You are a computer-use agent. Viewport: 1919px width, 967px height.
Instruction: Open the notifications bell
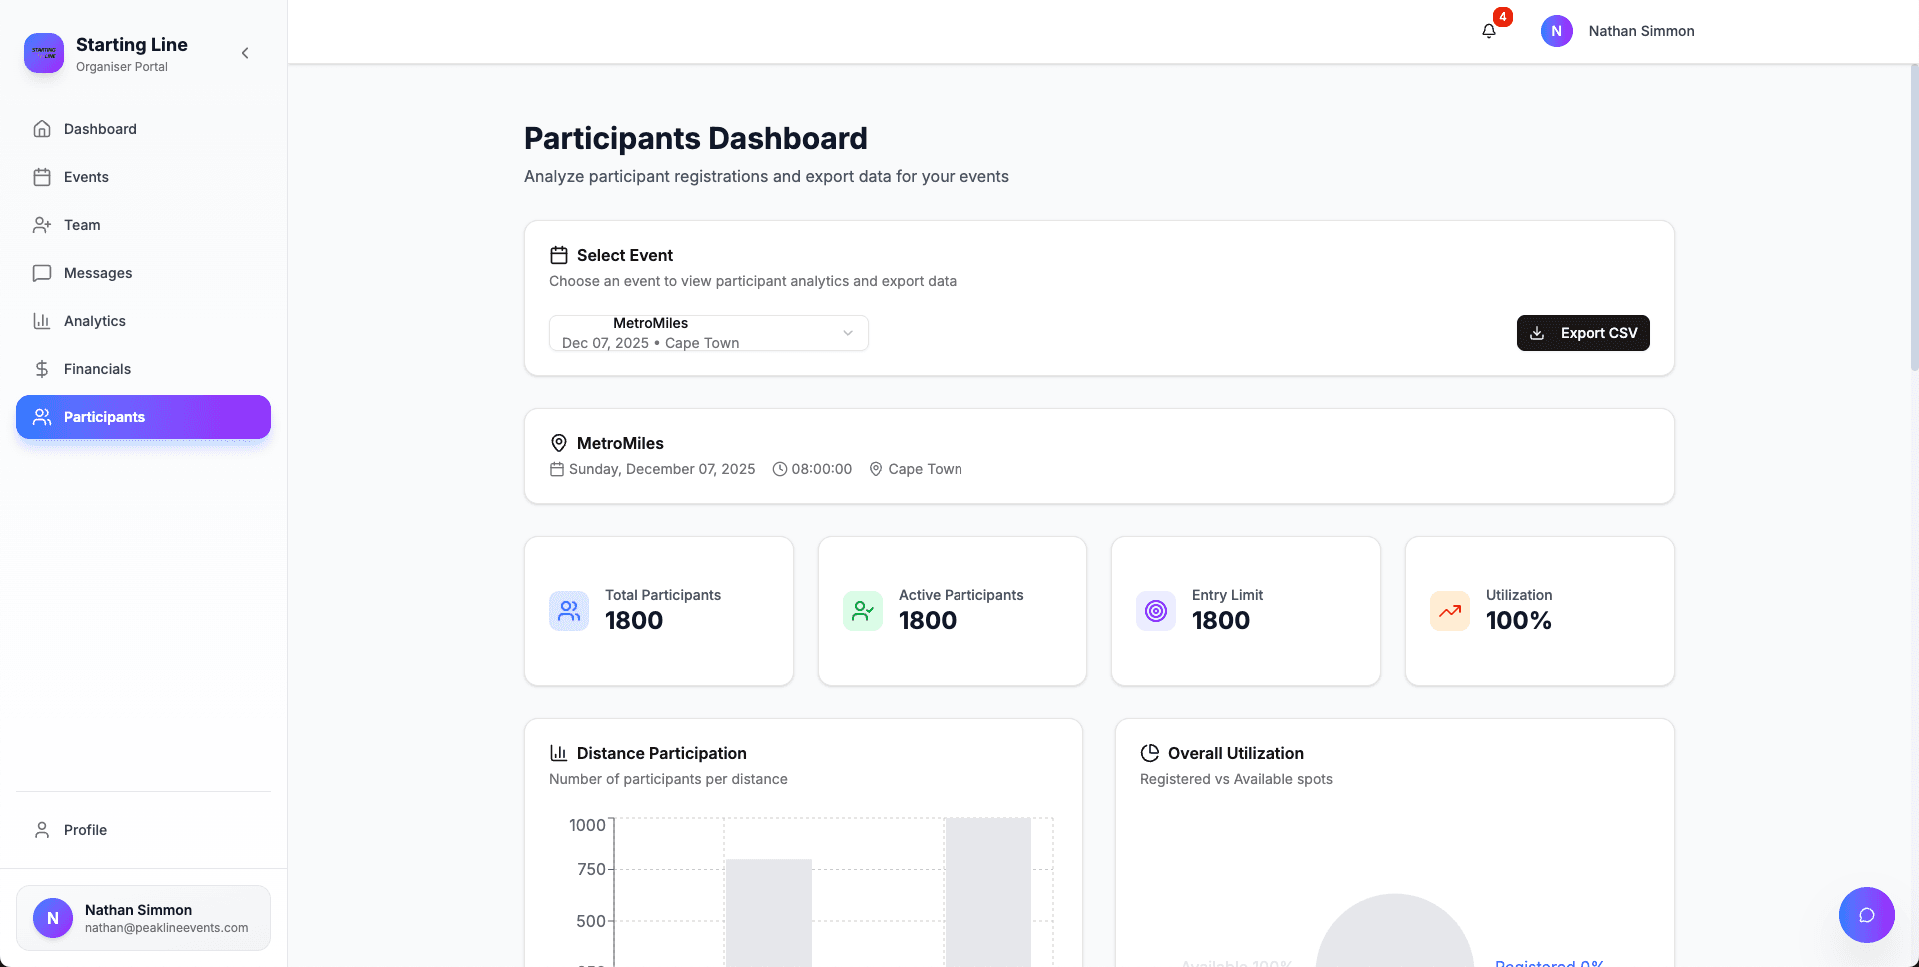point(1489,31)
